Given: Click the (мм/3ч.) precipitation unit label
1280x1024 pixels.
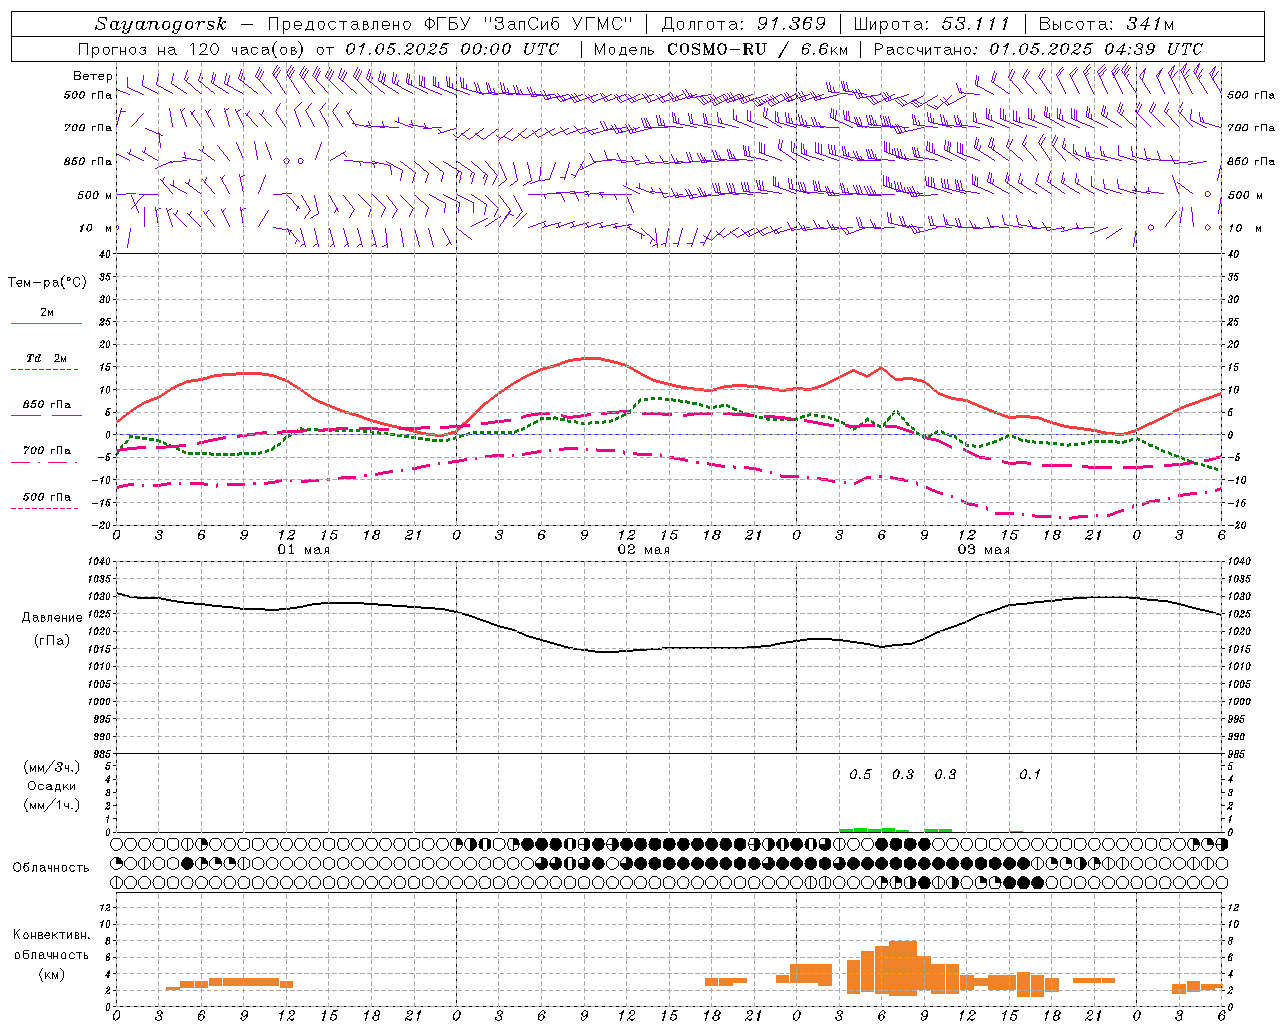Looking at the screenshot, I should click(x=52, y=767).
